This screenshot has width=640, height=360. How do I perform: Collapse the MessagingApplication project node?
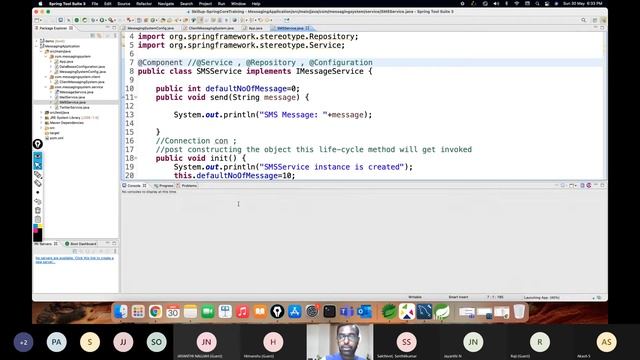click(x=36, y=46)
